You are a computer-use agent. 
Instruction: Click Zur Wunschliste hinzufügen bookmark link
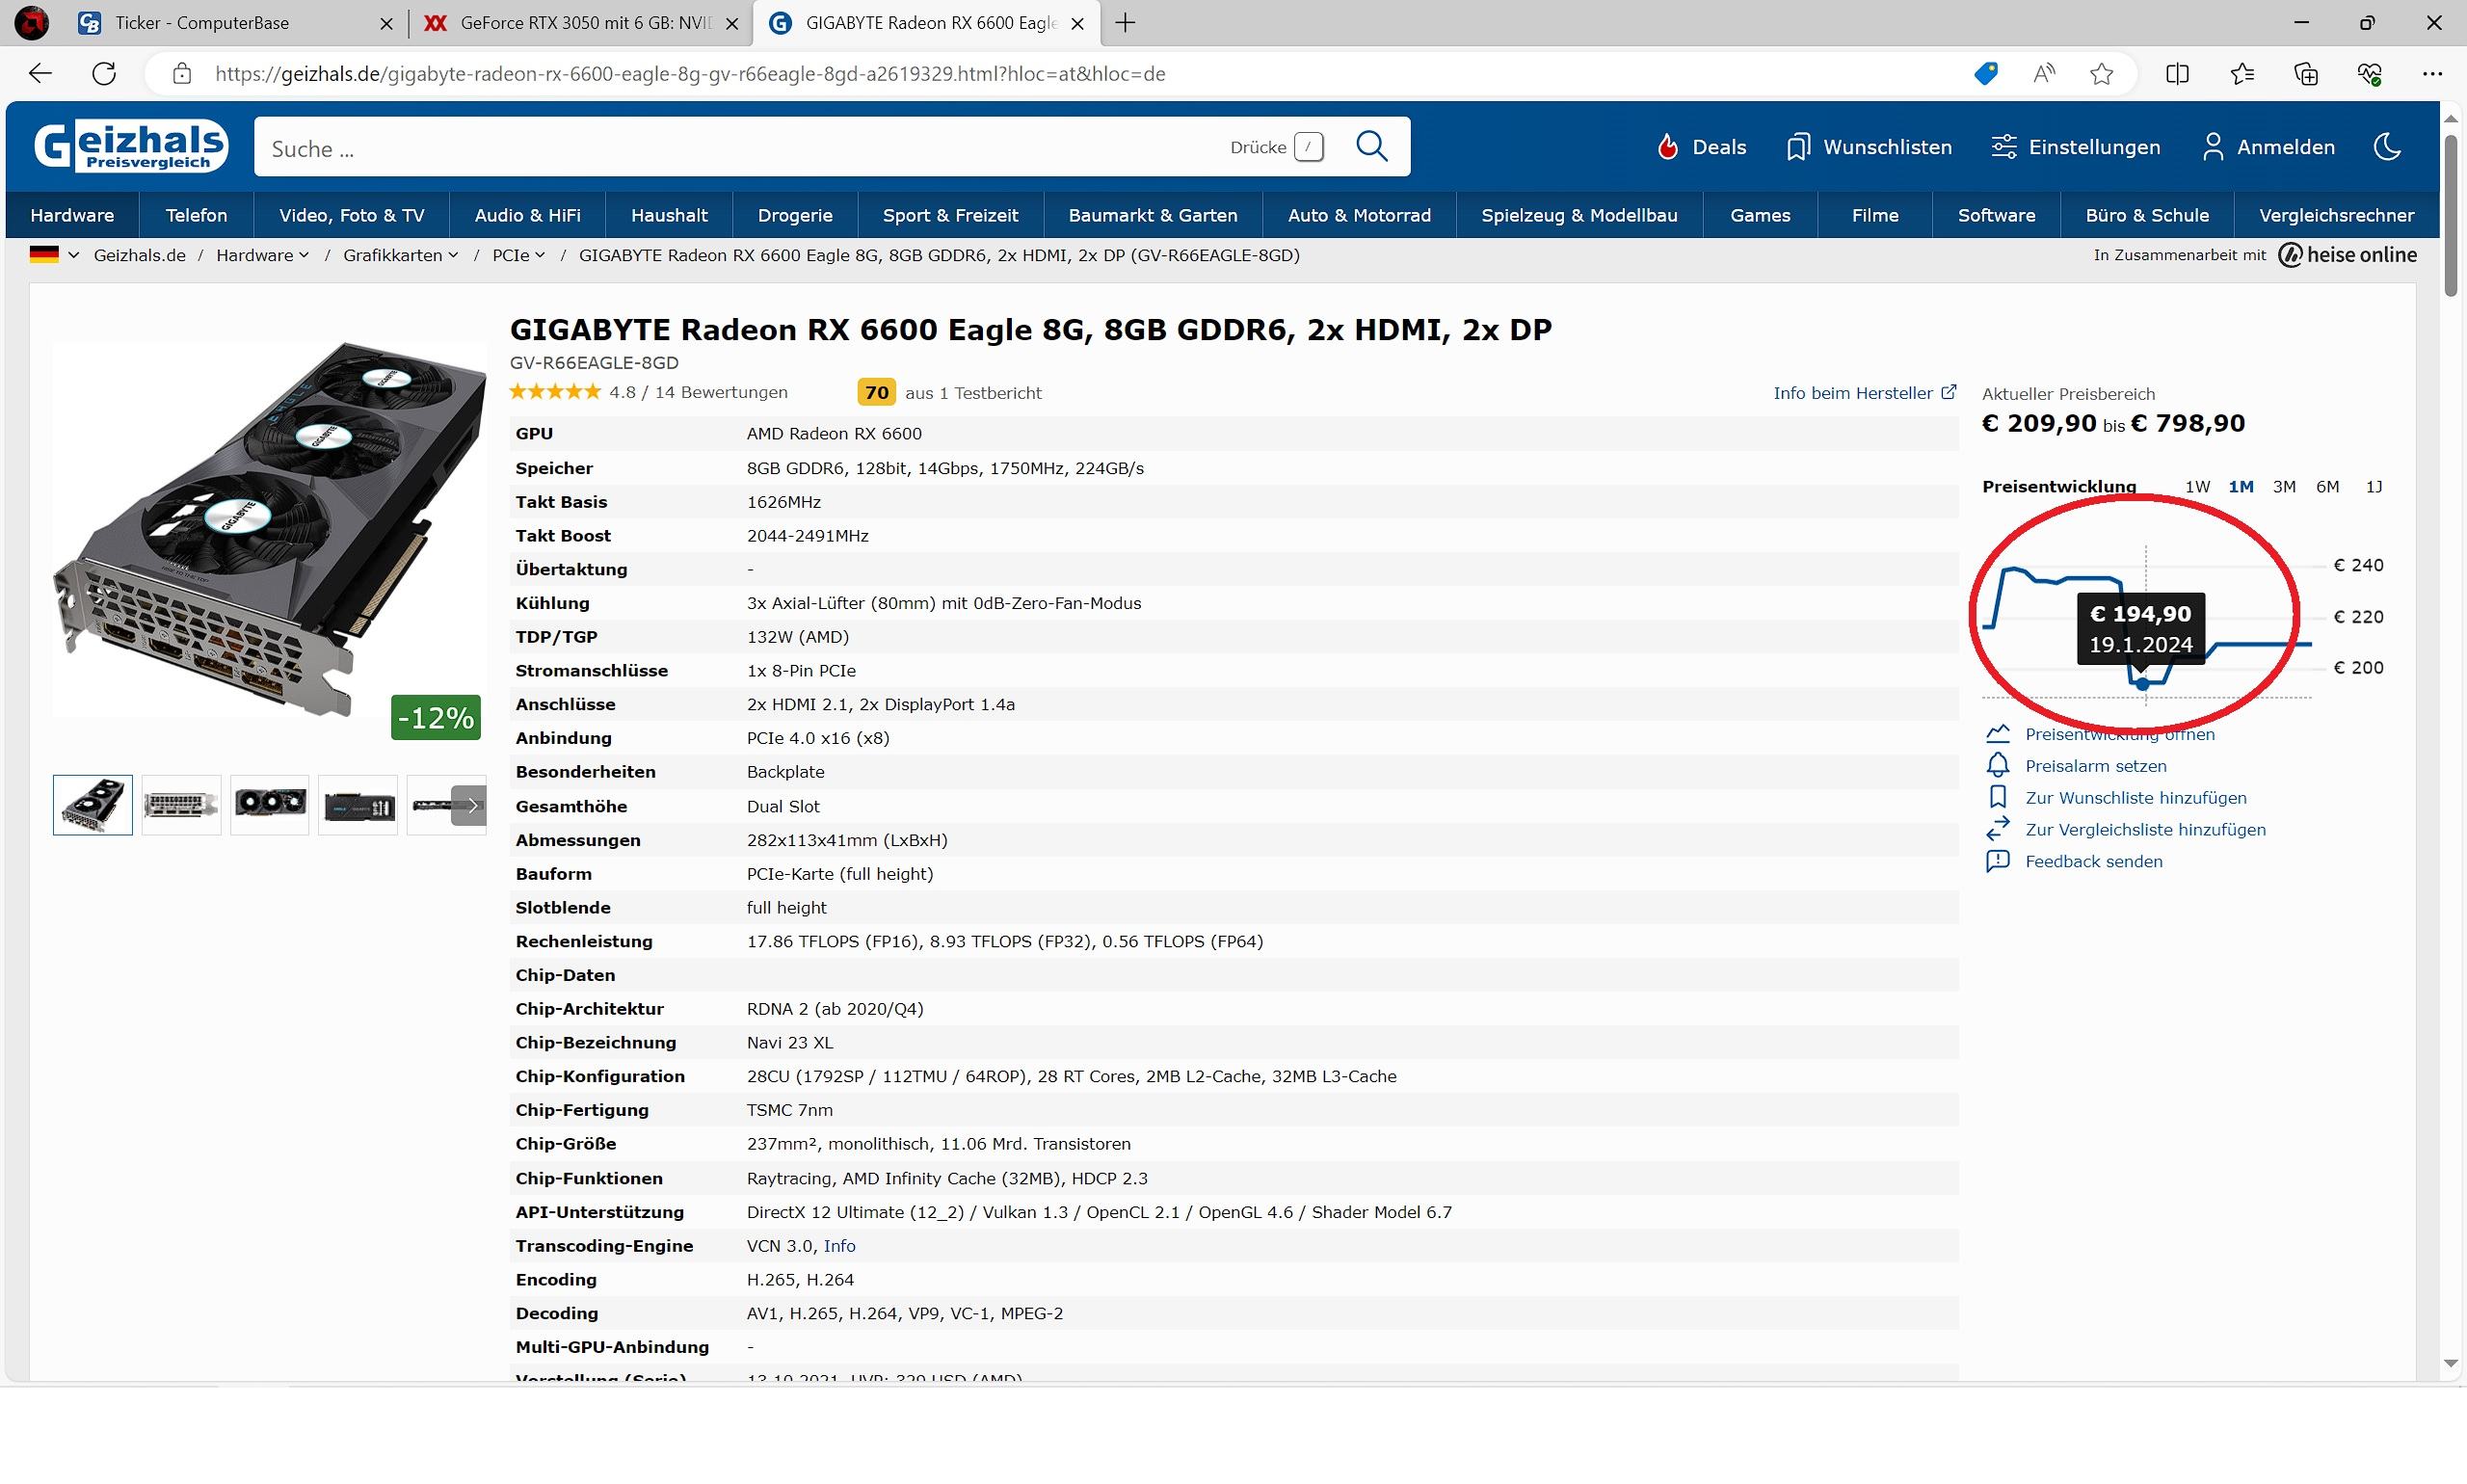(x=2135, y=798)
